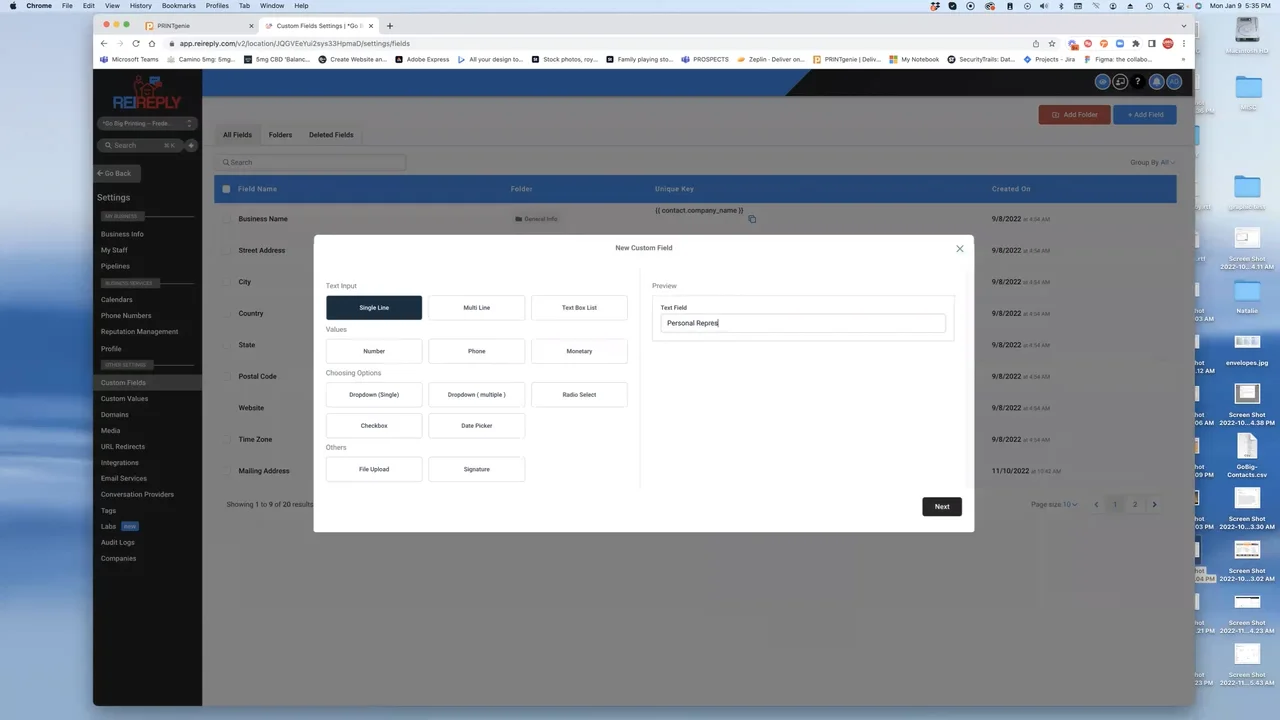Open the Page size dropdown
The height and width of the screenshot is (720, 1280).
1055,505
